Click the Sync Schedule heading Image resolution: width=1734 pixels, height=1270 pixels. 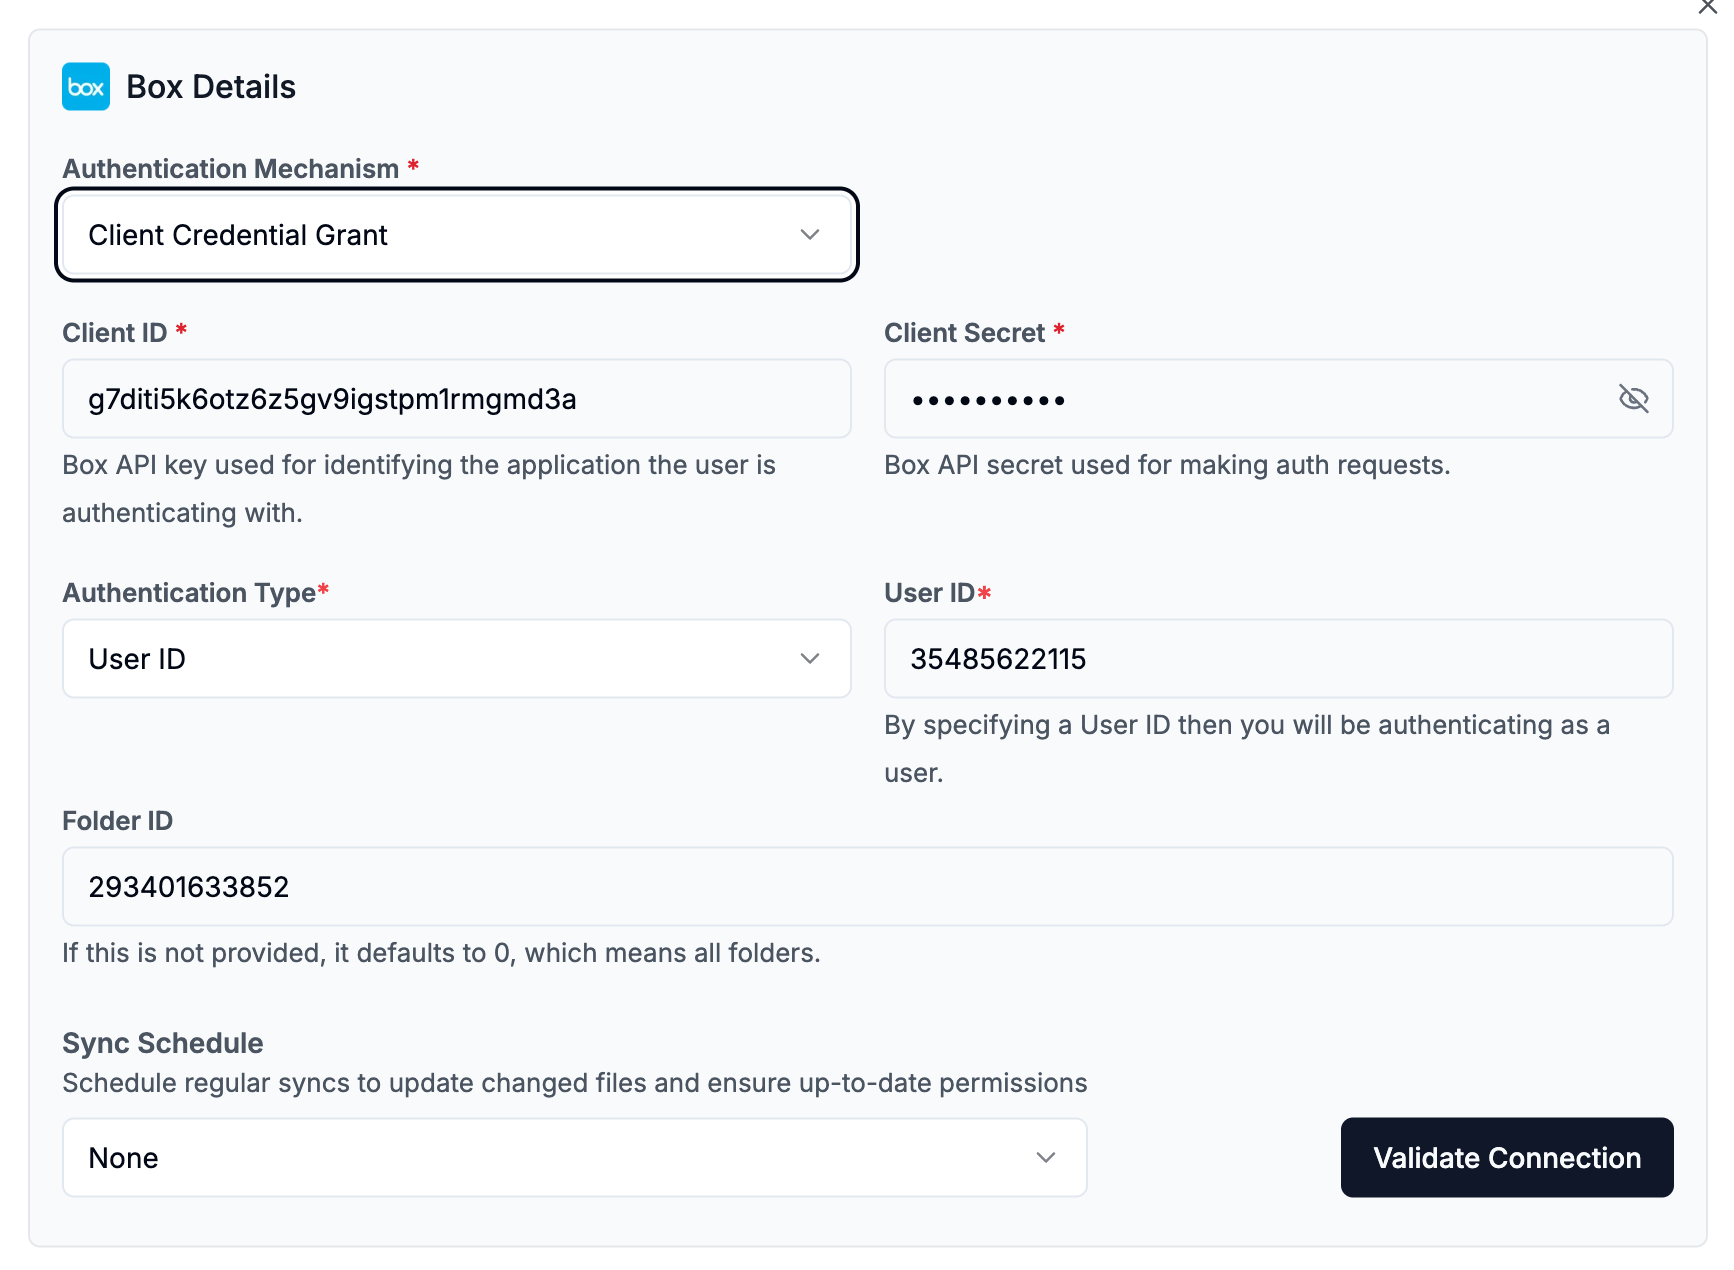pos(163,1043)
